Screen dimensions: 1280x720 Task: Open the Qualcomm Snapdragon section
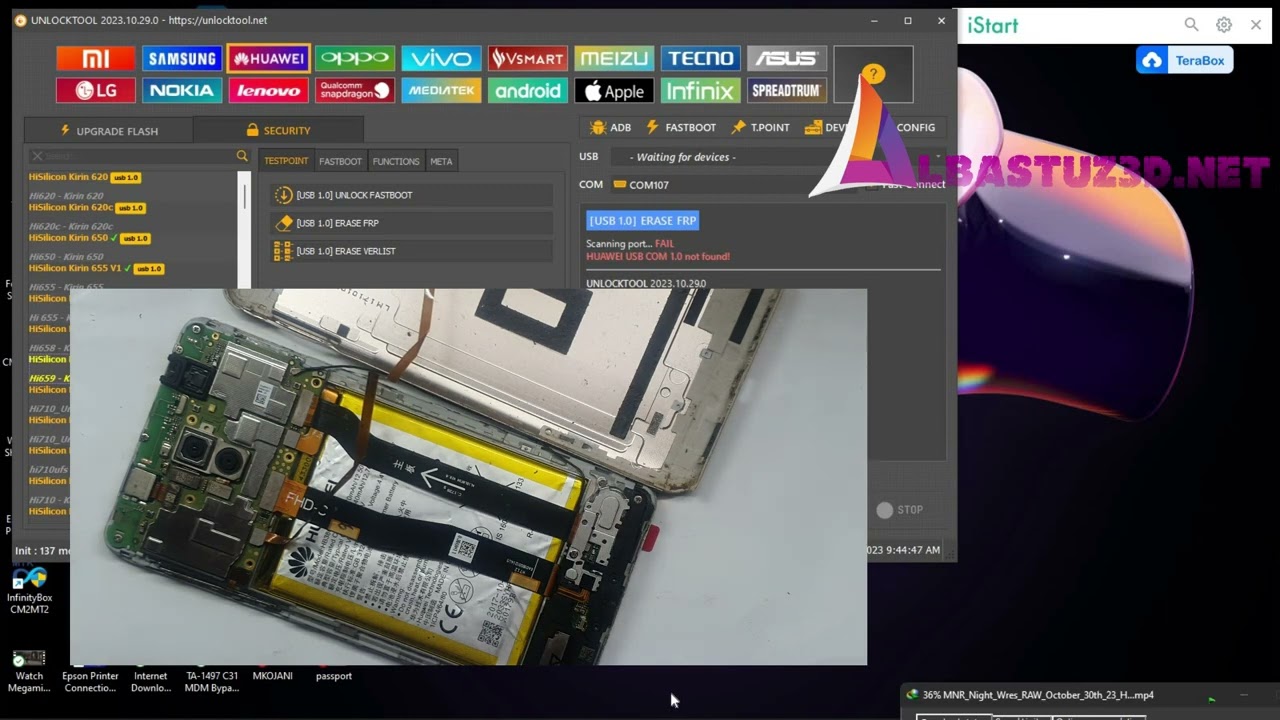coord(355,91)
